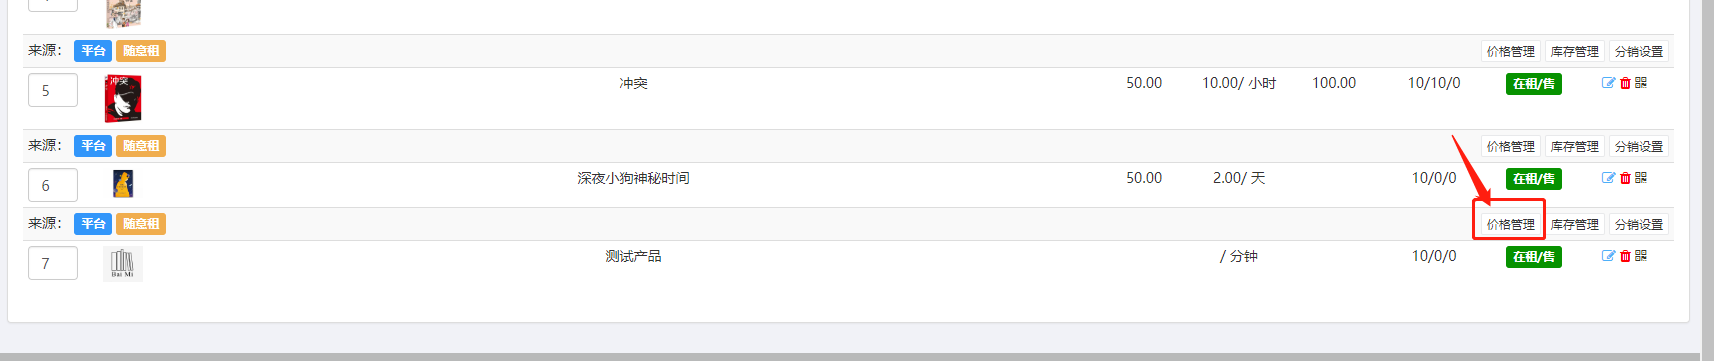Delete 测试产品 with the red trash icon
Screen dimensions: 1714x361
pos(1625,256)
